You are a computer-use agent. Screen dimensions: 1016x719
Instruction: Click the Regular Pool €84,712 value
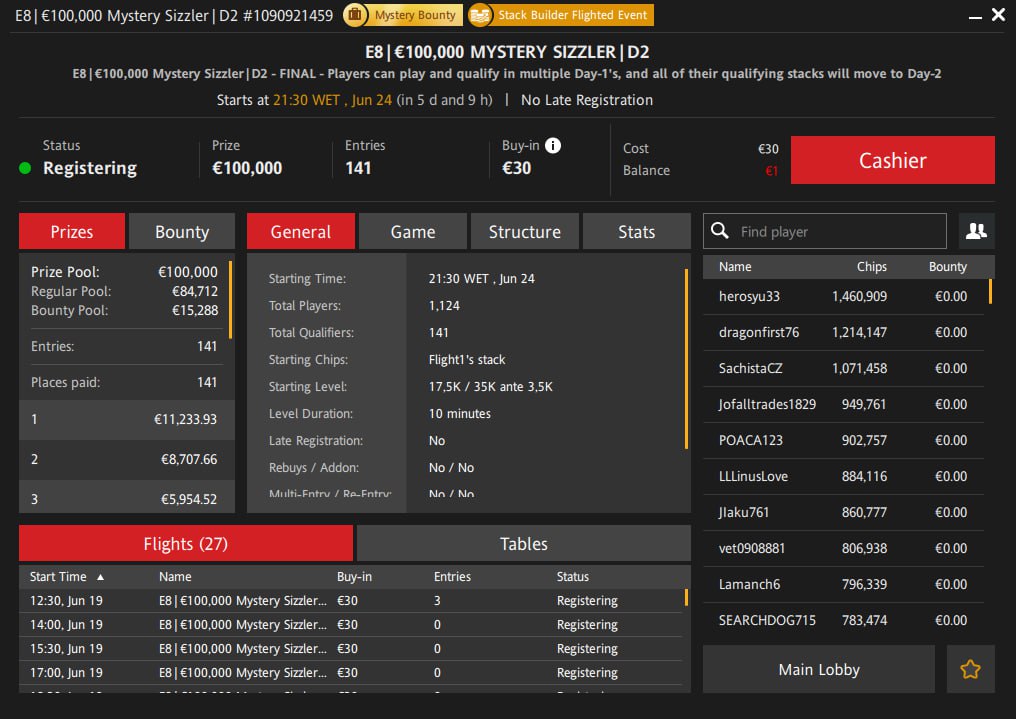pos(195,291)
